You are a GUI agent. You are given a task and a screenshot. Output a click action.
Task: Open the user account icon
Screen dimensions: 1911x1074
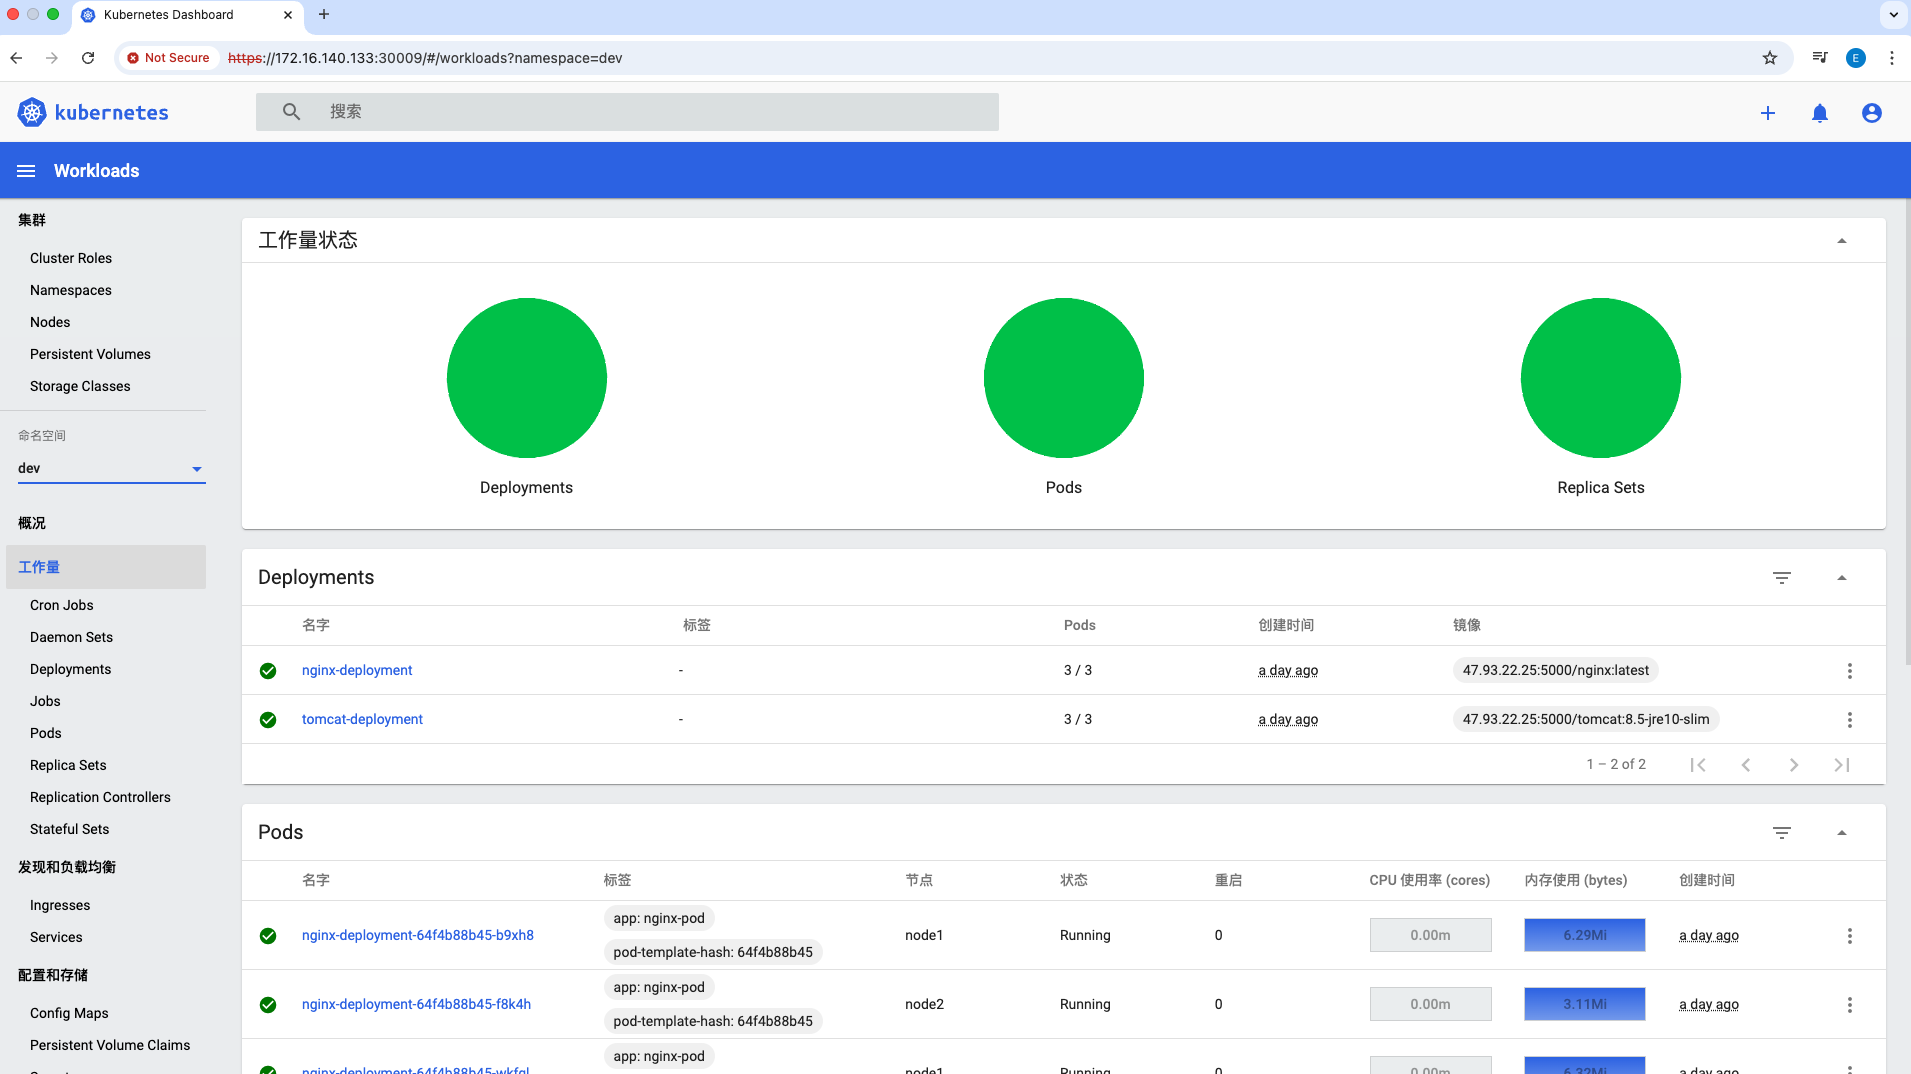tap(1872, 113)
